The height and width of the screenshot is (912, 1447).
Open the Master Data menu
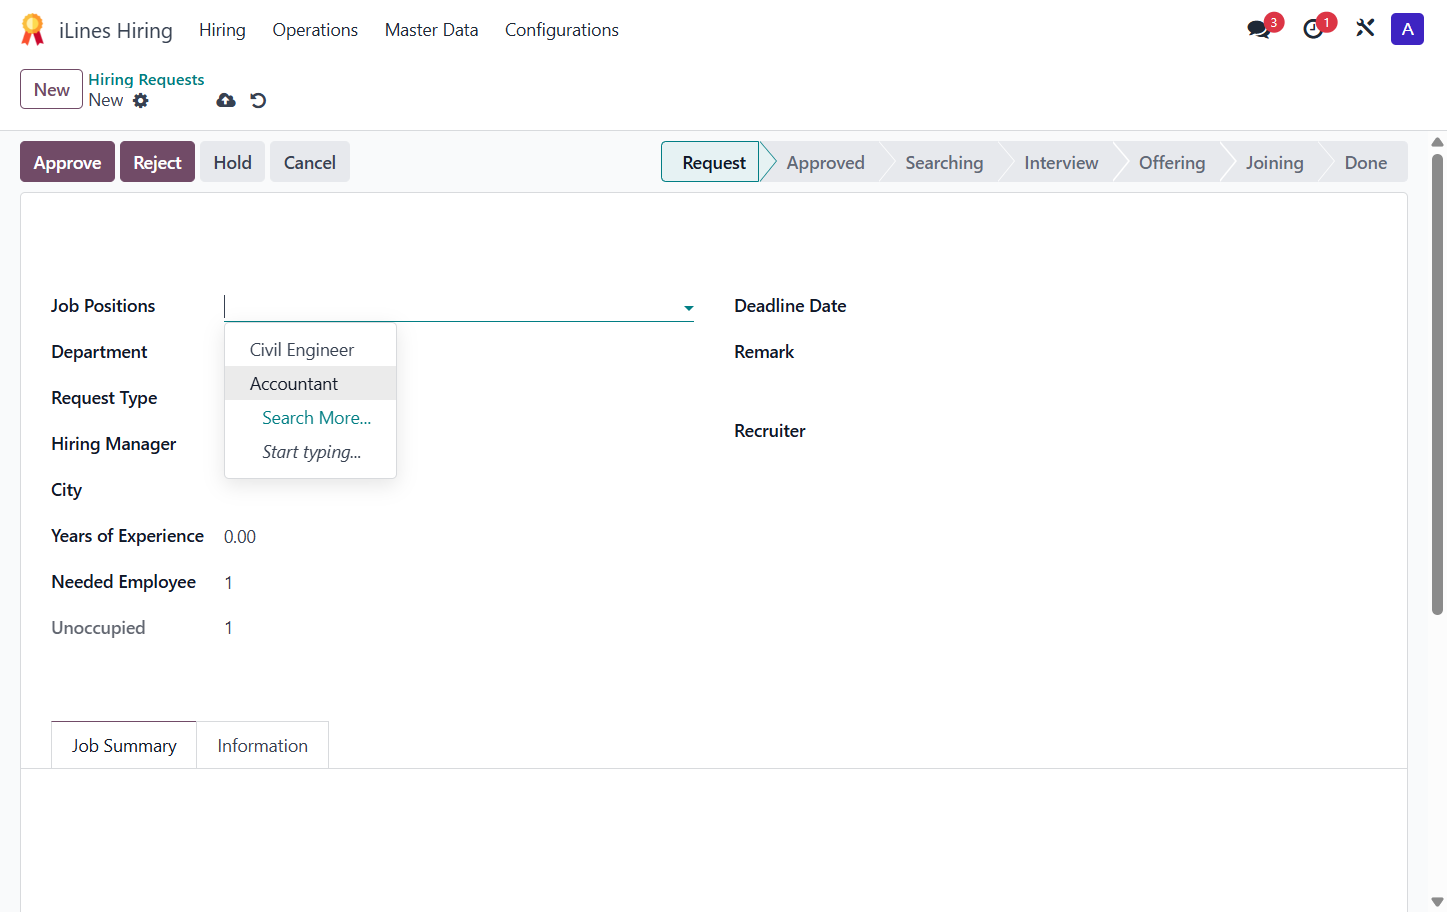pyautogui.click(x=431, y=30)
